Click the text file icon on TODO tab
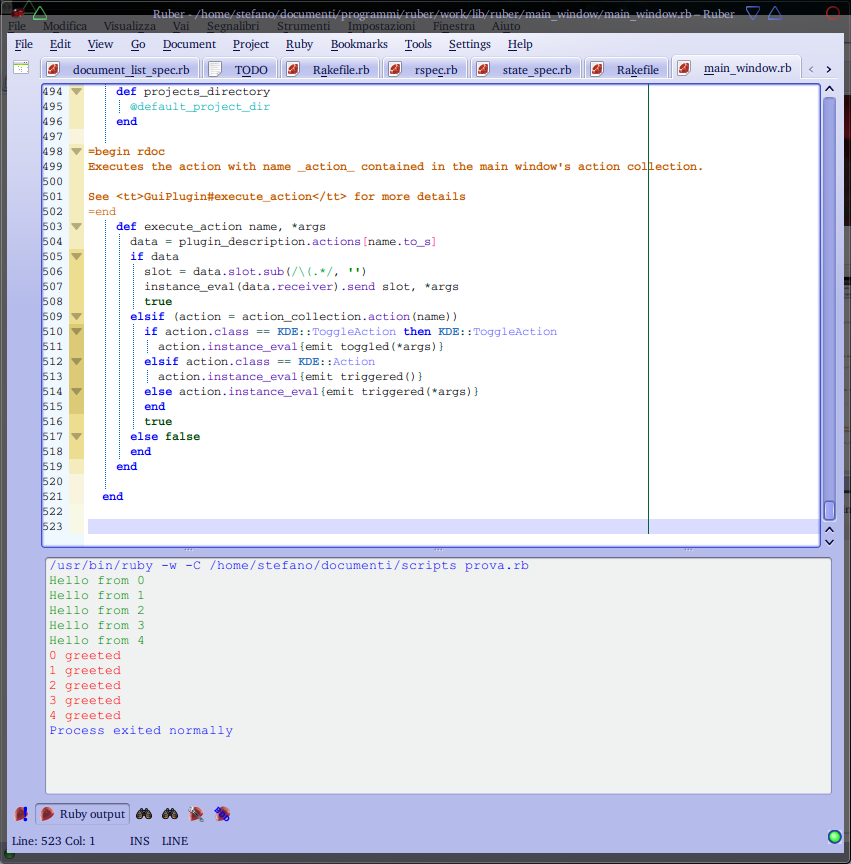Image resolution: width=851 pixels, height=864 pixels. [216, 69]
